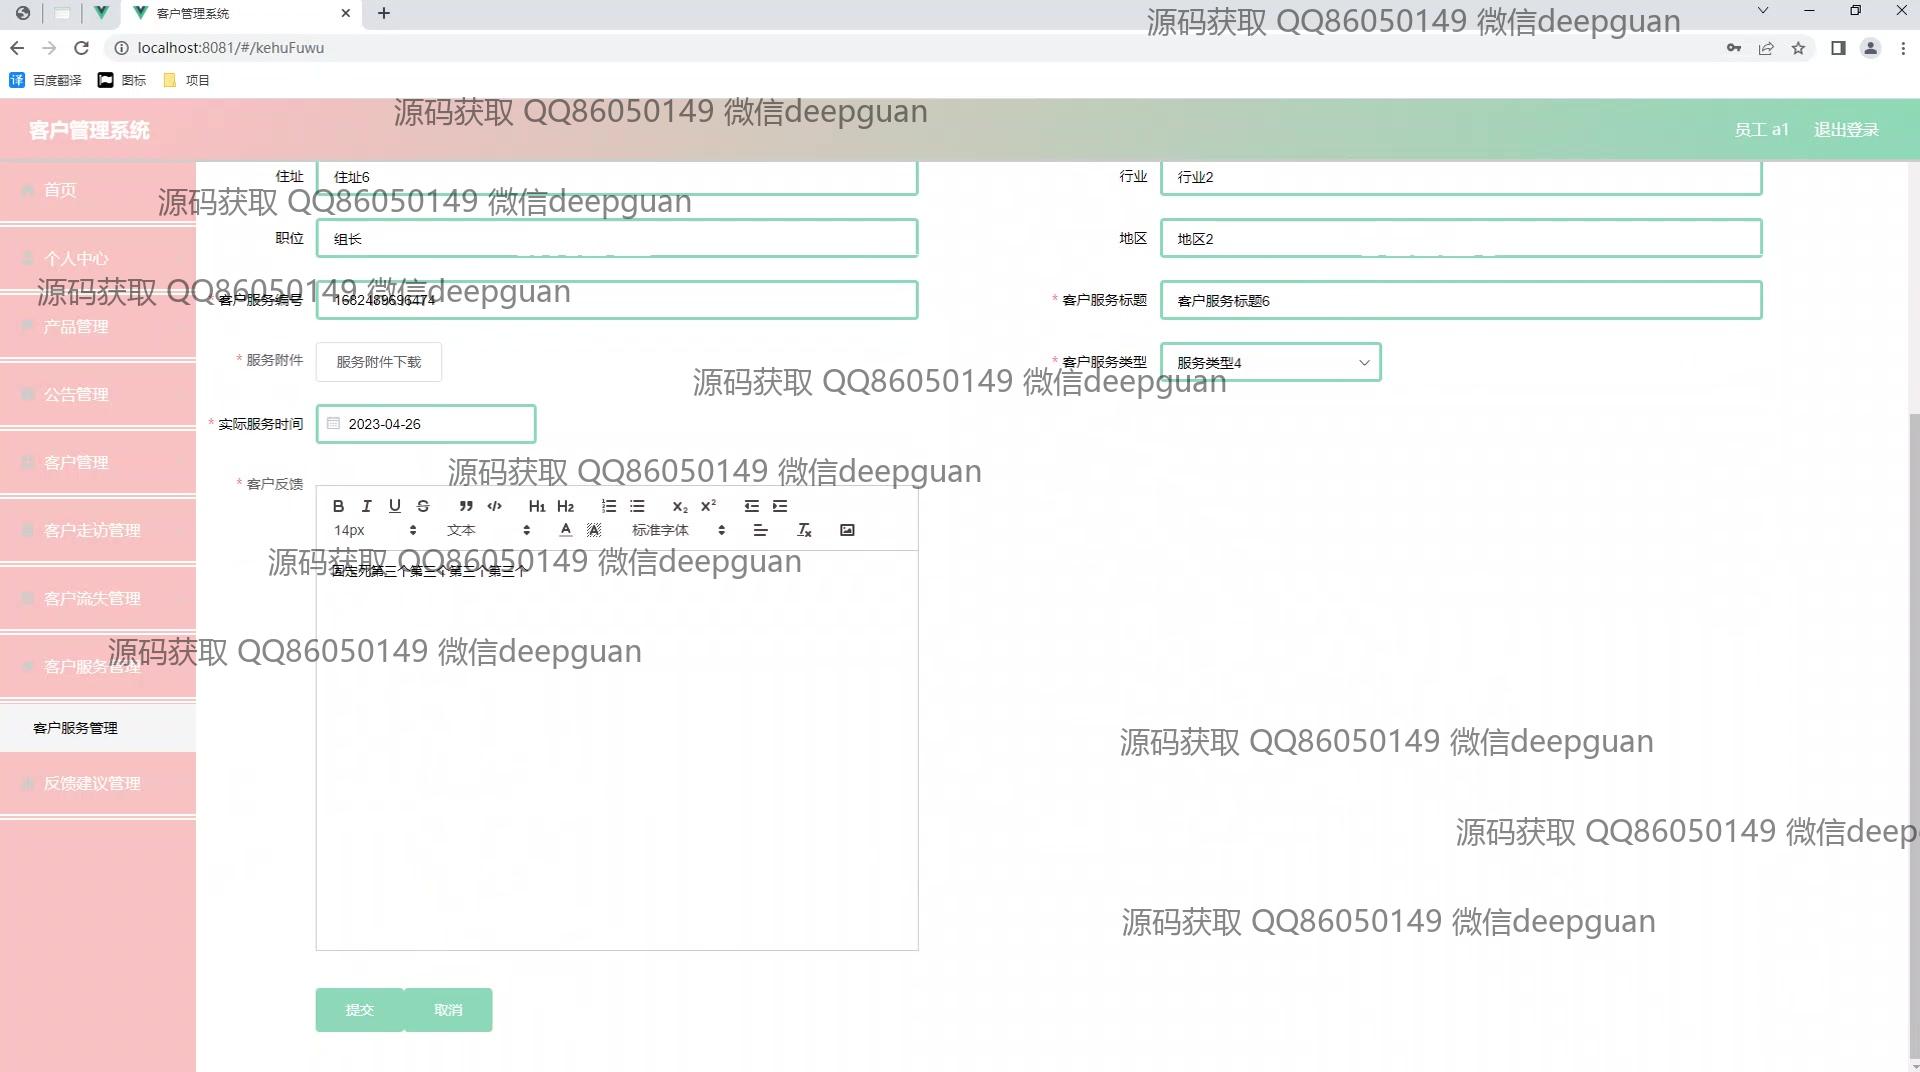Screen dimensions: 1920x1072
Task: Open the 项目 bookmarks folder
Action: pyautogui.click(x=187, y=80)
